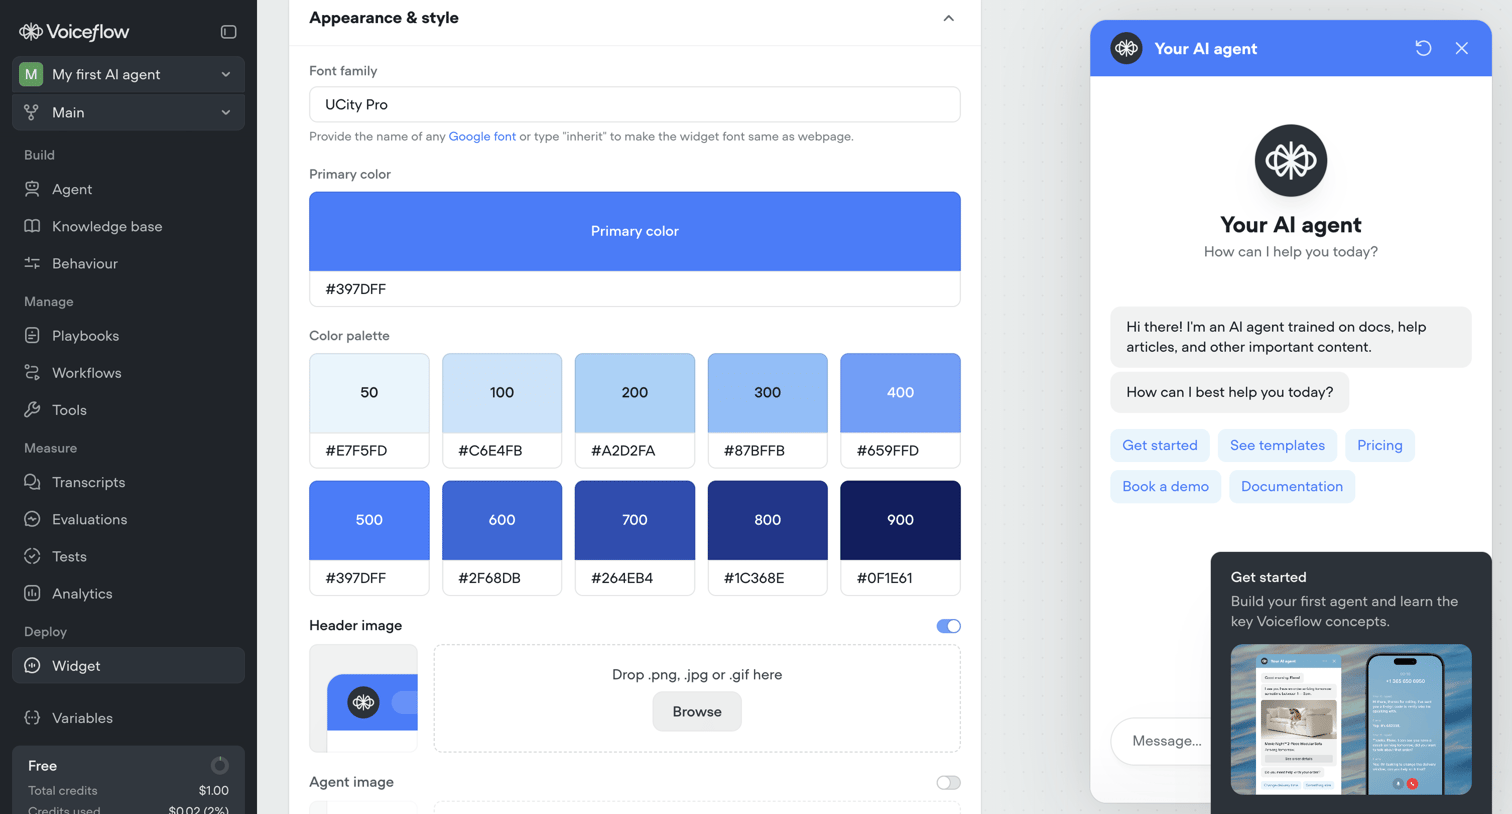Click the credits usage ring icon

[219, 766]
